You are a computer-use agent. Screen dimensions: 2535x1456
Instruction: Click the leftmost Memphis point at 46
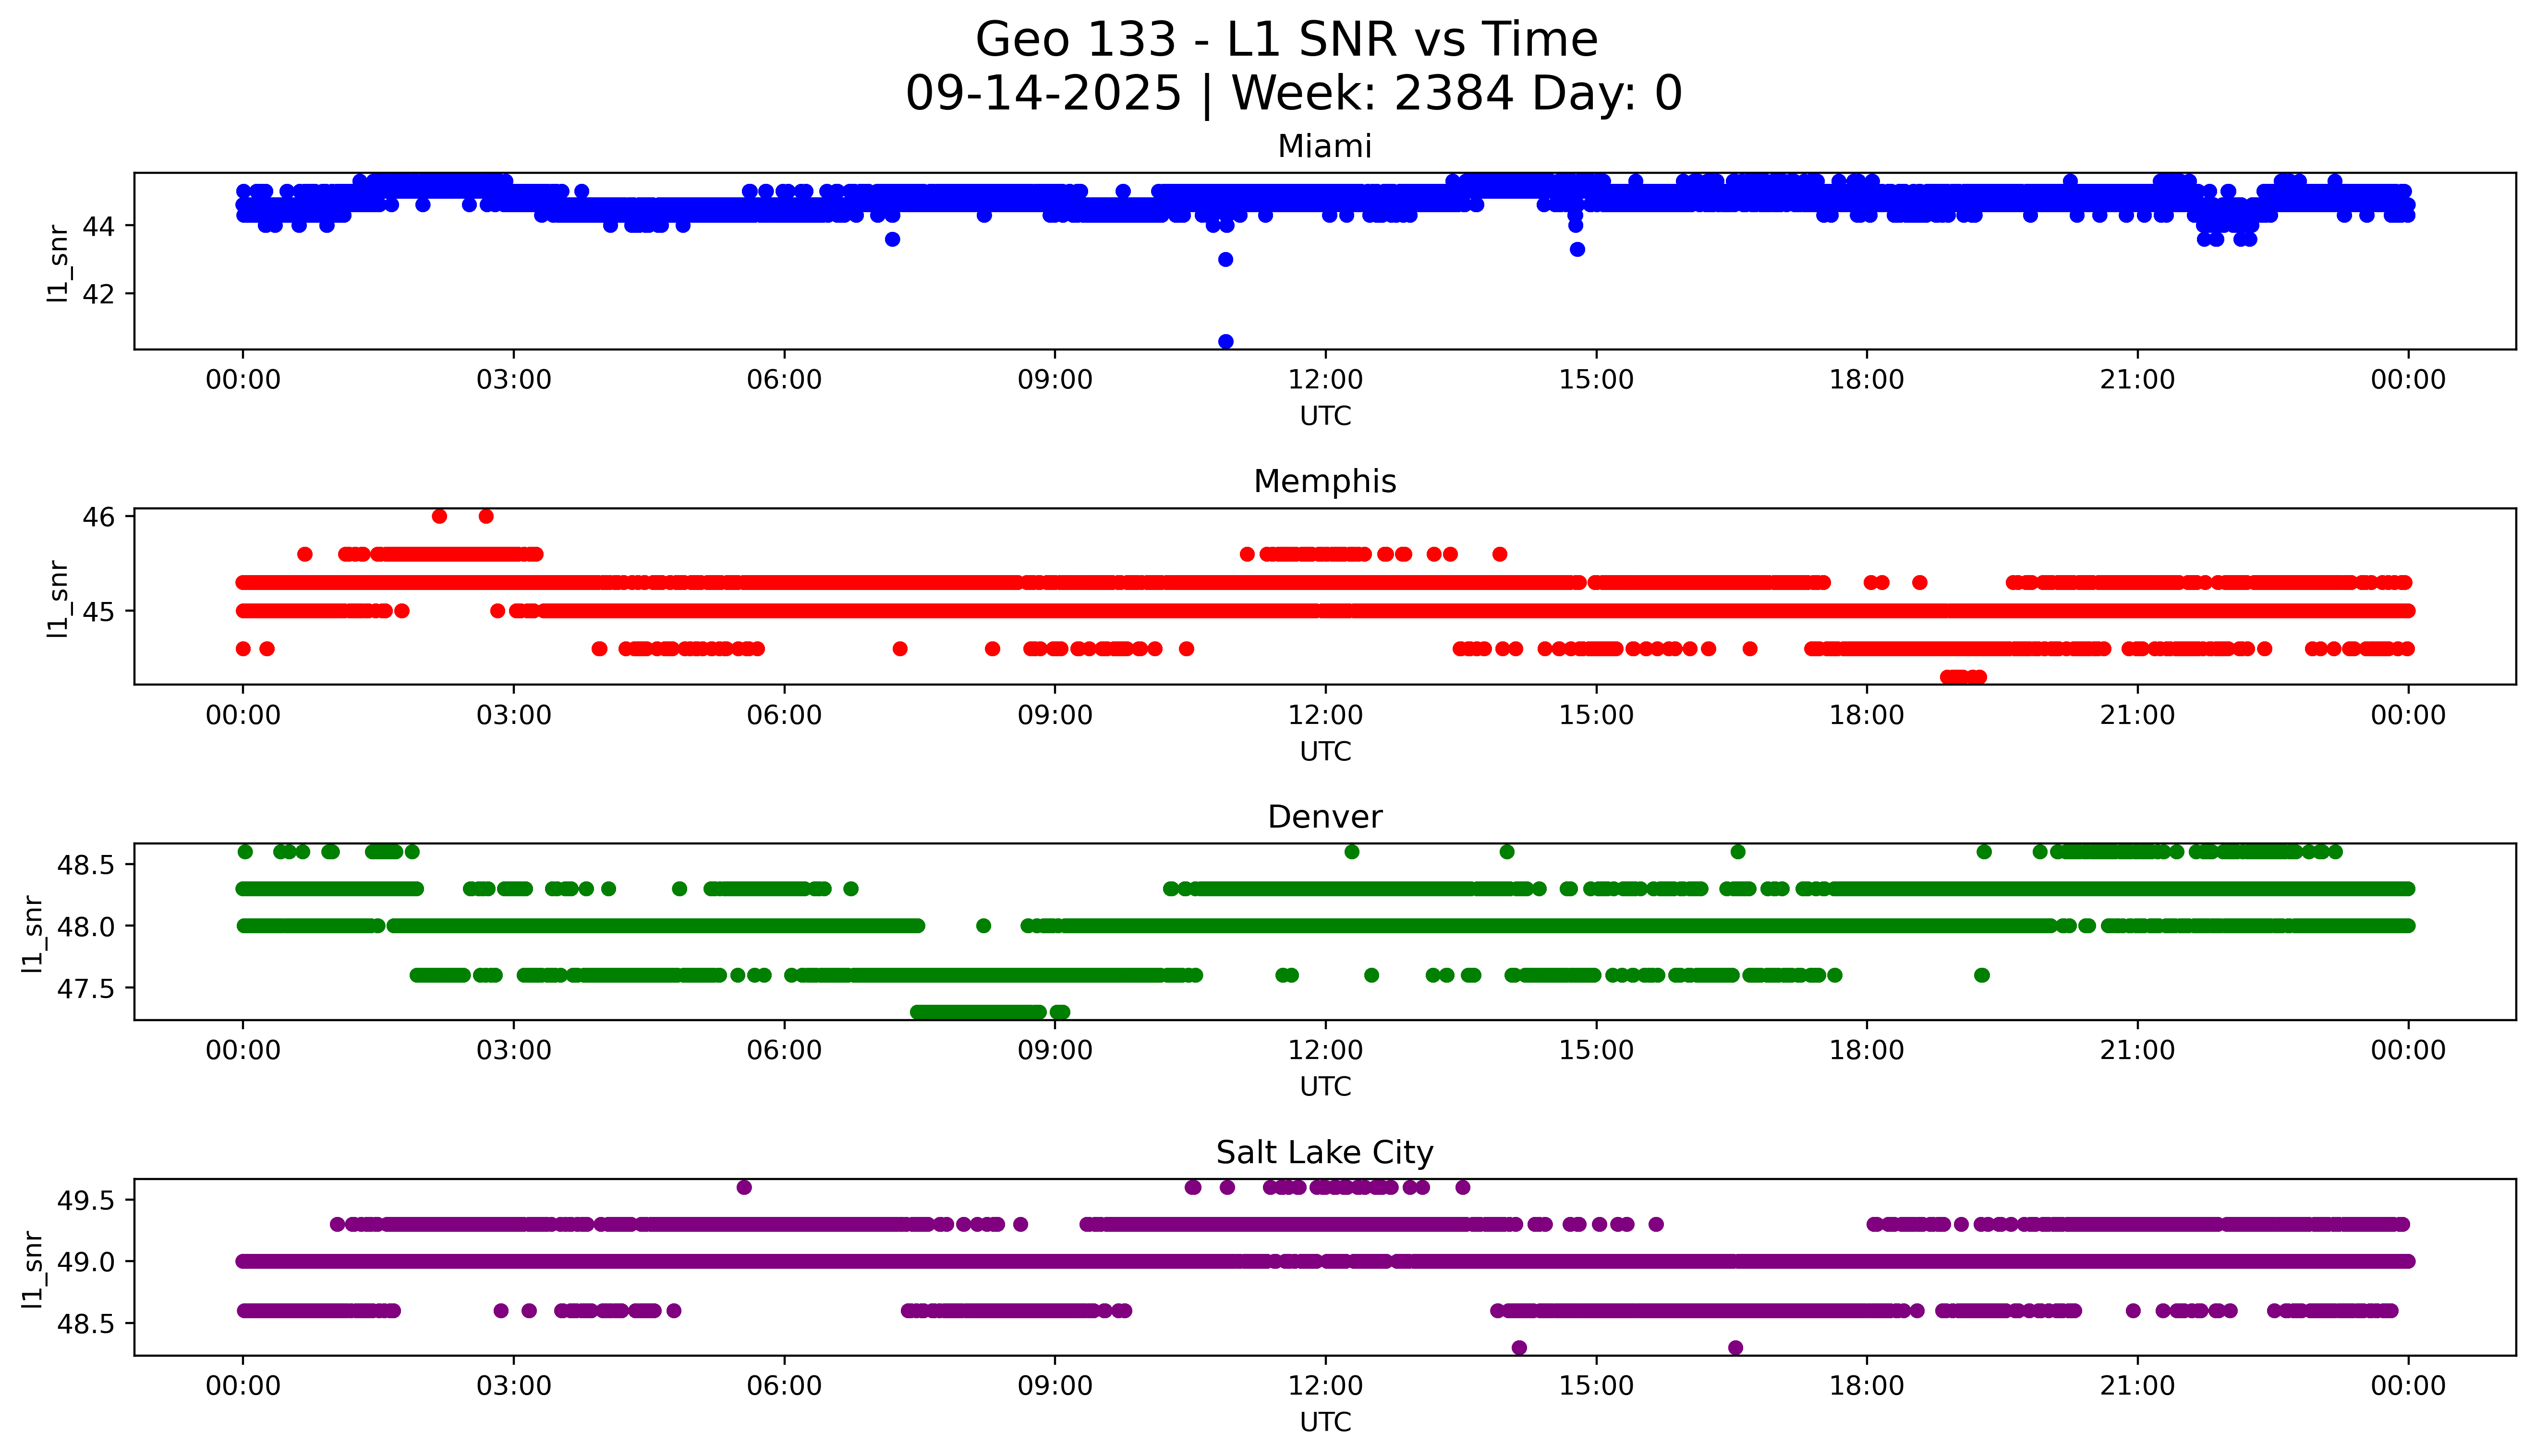coord(439,517)
